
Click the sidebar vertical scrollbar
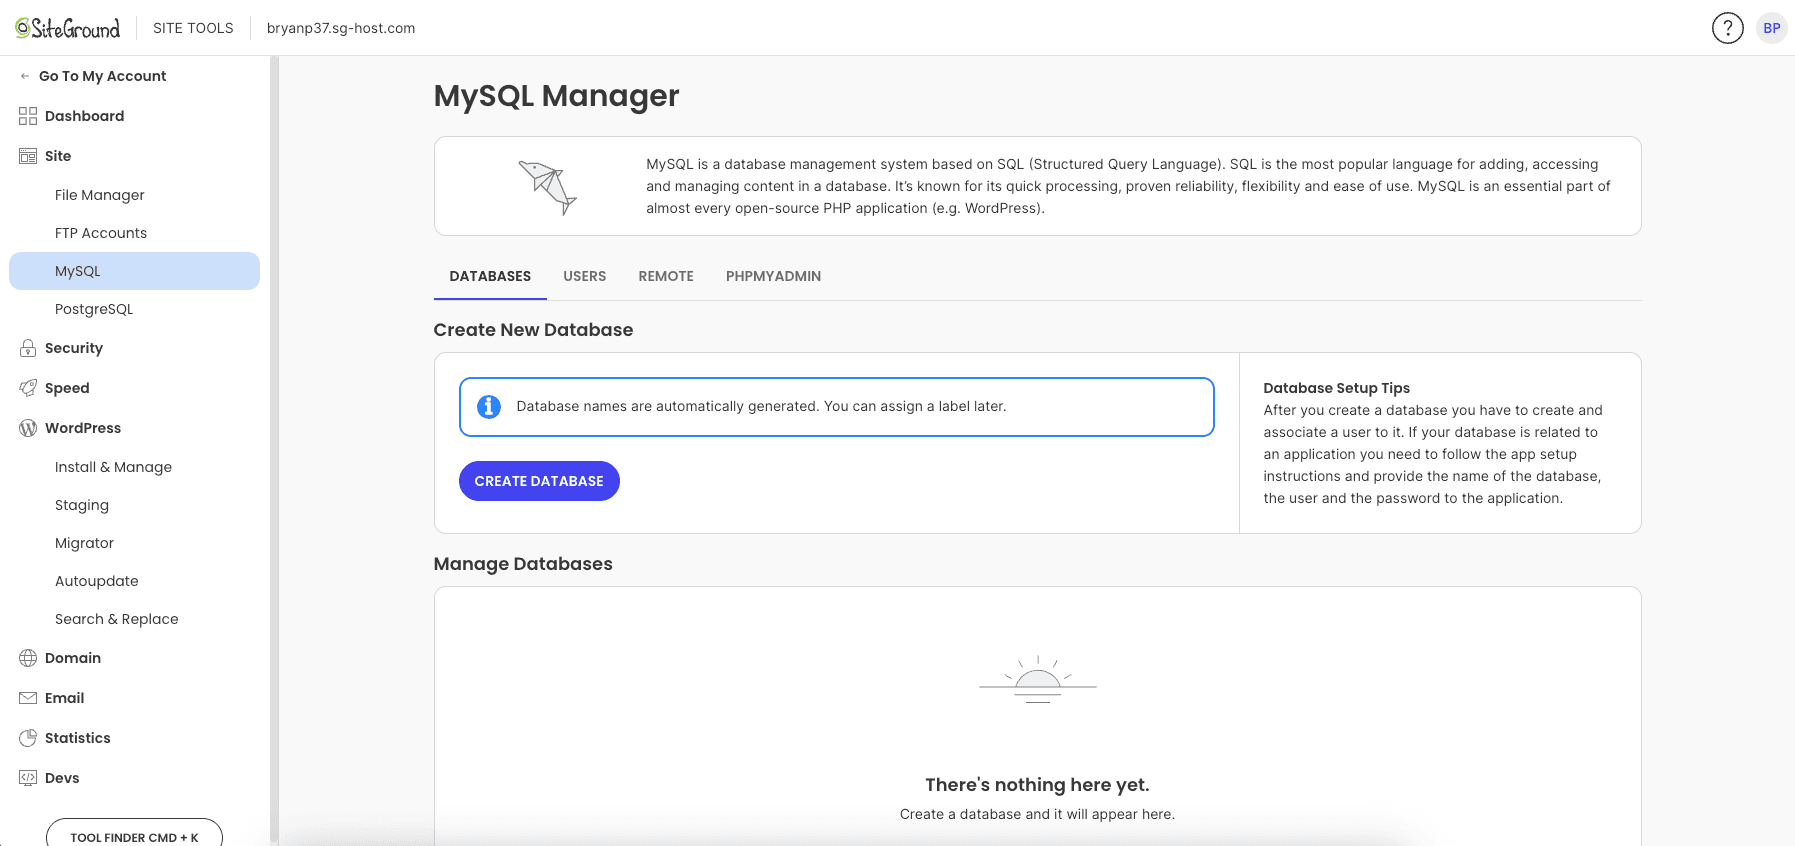click(x=274, y=449)
